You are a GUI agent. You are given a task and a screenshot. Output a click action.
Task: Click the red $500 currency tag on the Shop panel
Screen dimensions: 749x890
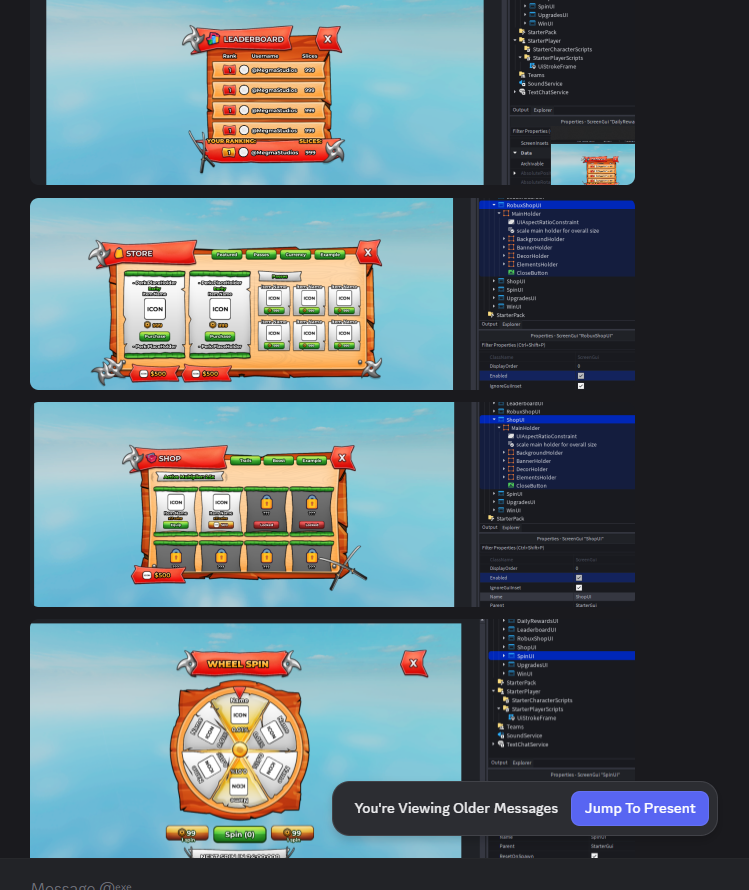coord(159,575)
